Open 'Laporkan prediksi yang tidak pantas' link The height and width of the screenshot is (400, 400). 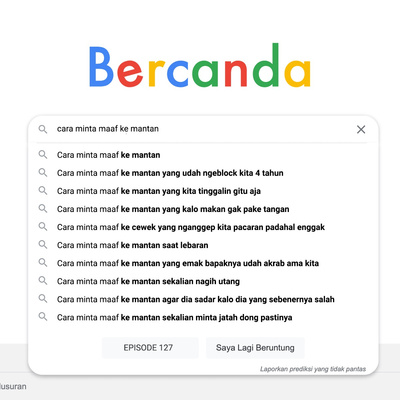313,369
